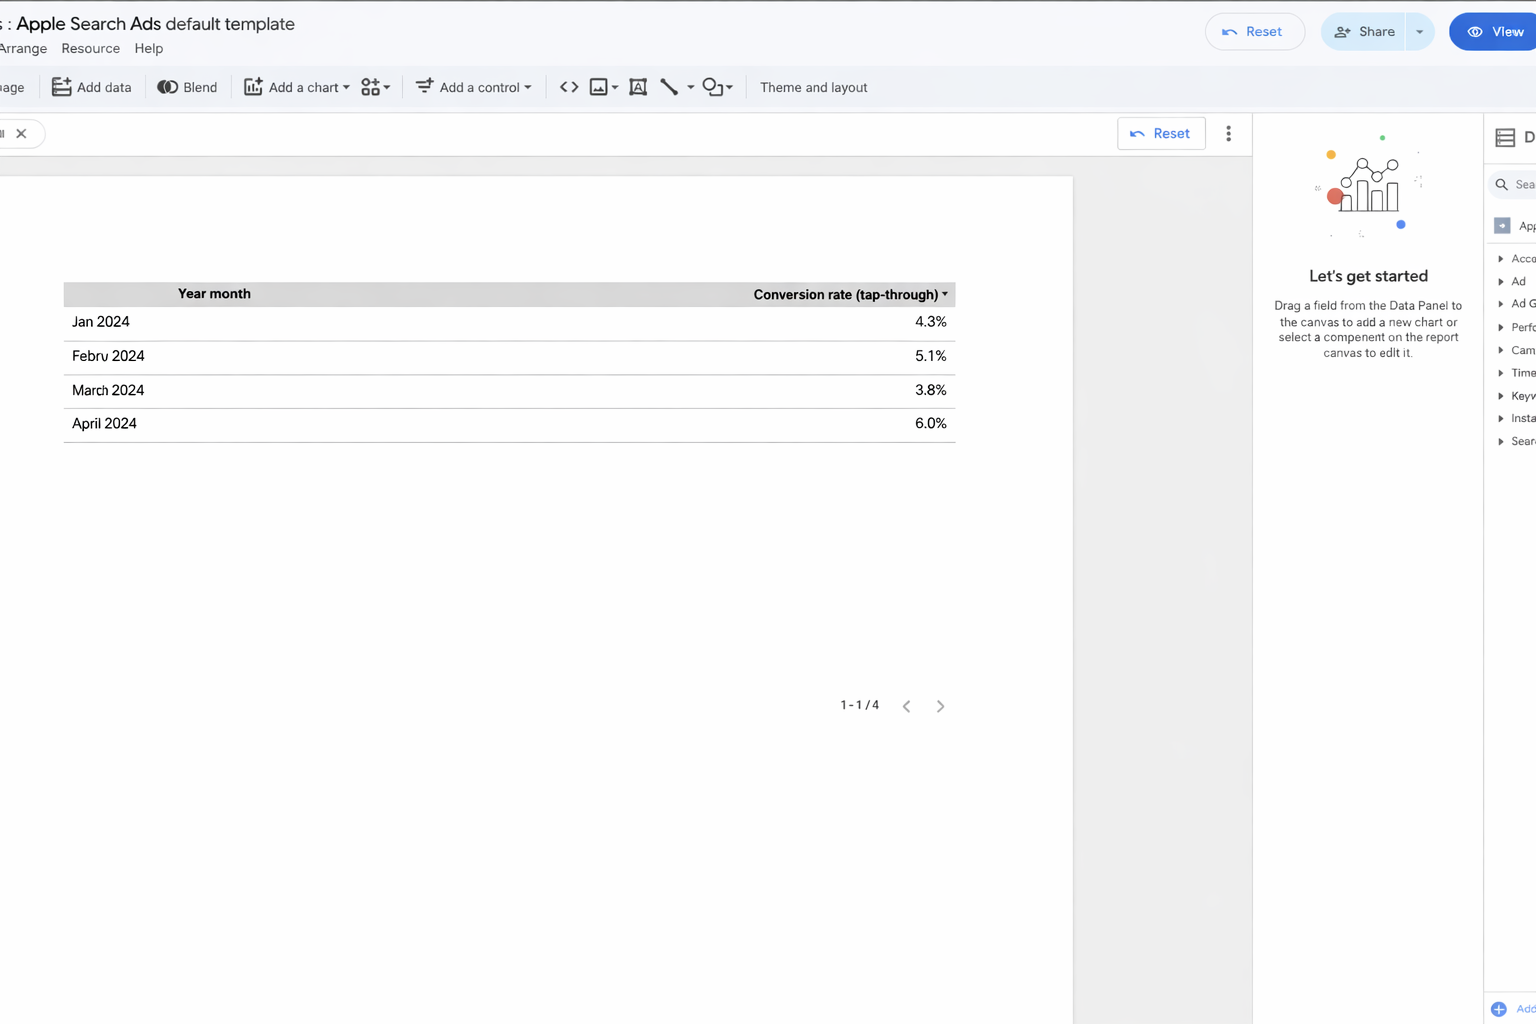Open community visualizations and components menu

375,87
